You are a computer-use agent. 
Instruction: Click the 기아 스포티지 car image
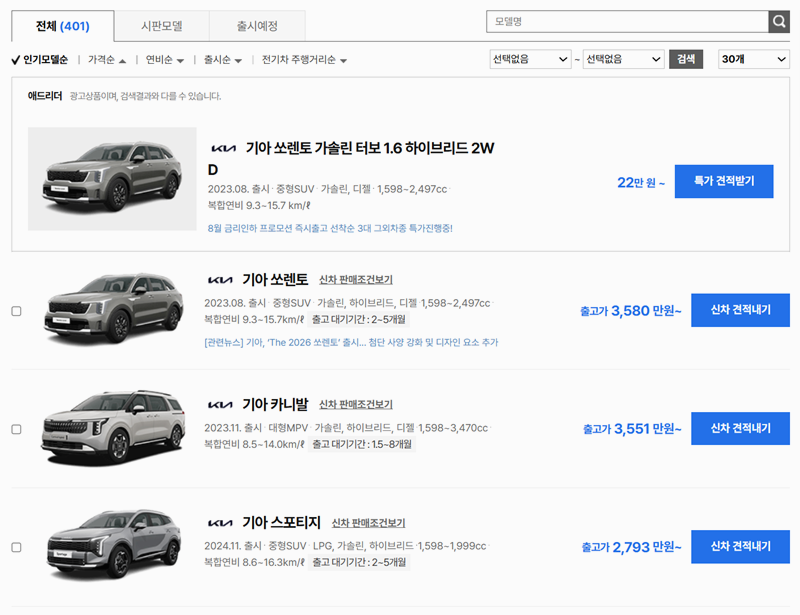[113, 545]
